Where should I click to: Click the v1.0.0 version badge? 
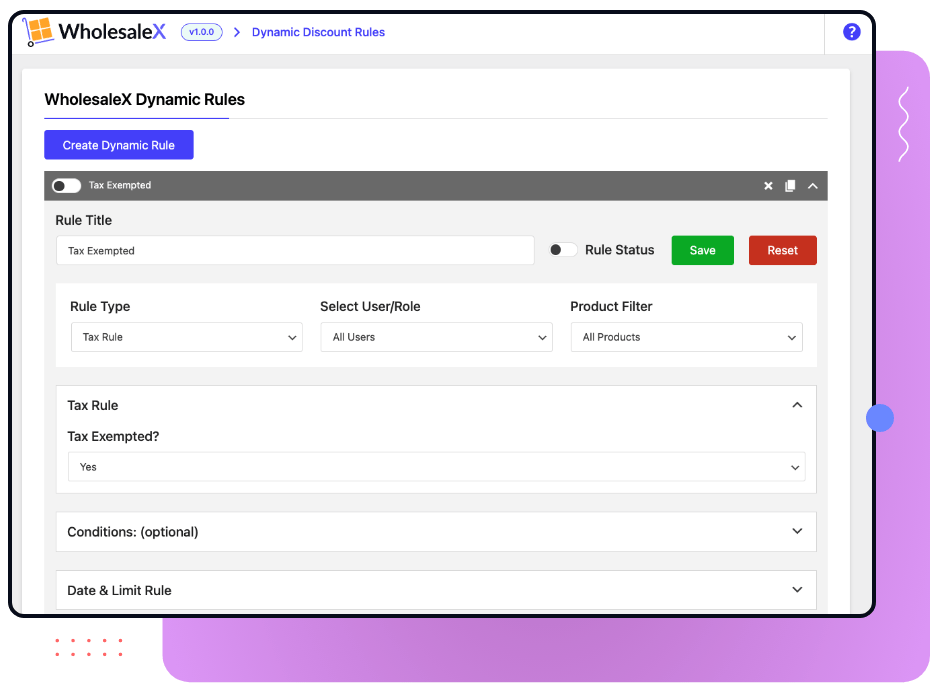tap(202, 32)
